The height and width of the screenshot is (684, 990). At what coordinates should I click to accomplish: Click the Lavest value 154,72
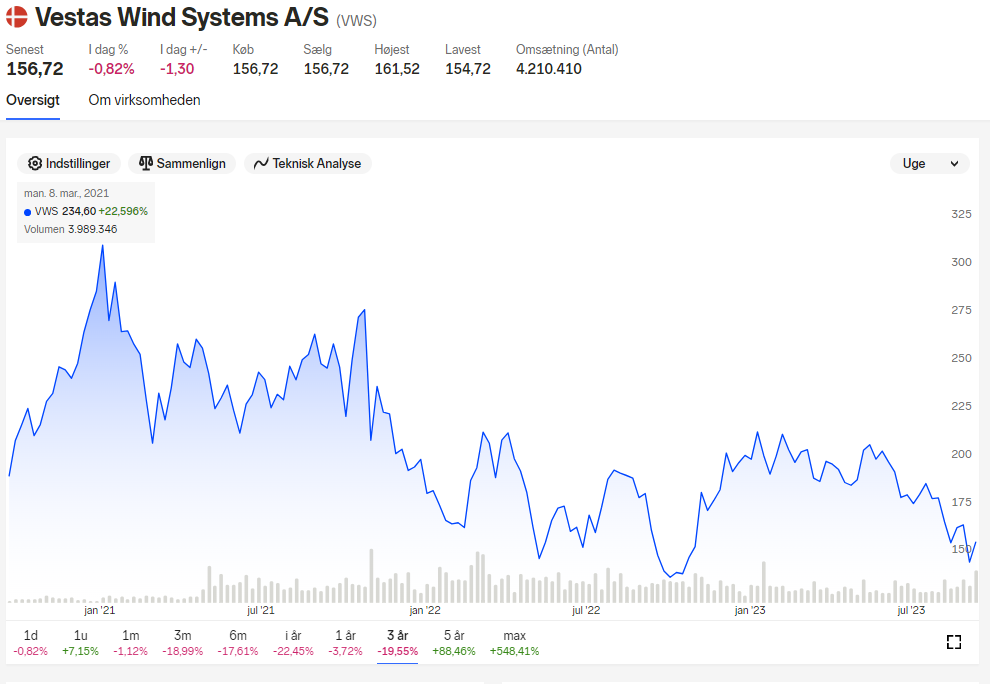point(468,69)
